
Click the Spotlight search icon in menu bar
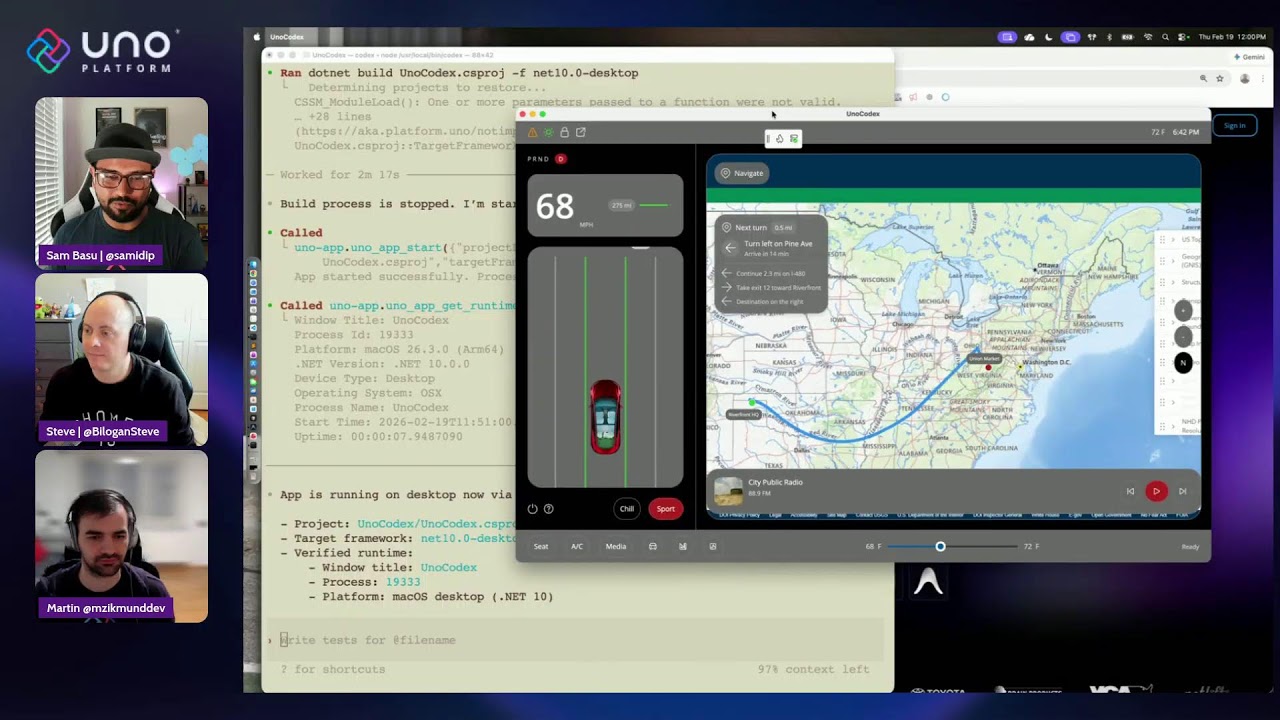coord(1164,37)
